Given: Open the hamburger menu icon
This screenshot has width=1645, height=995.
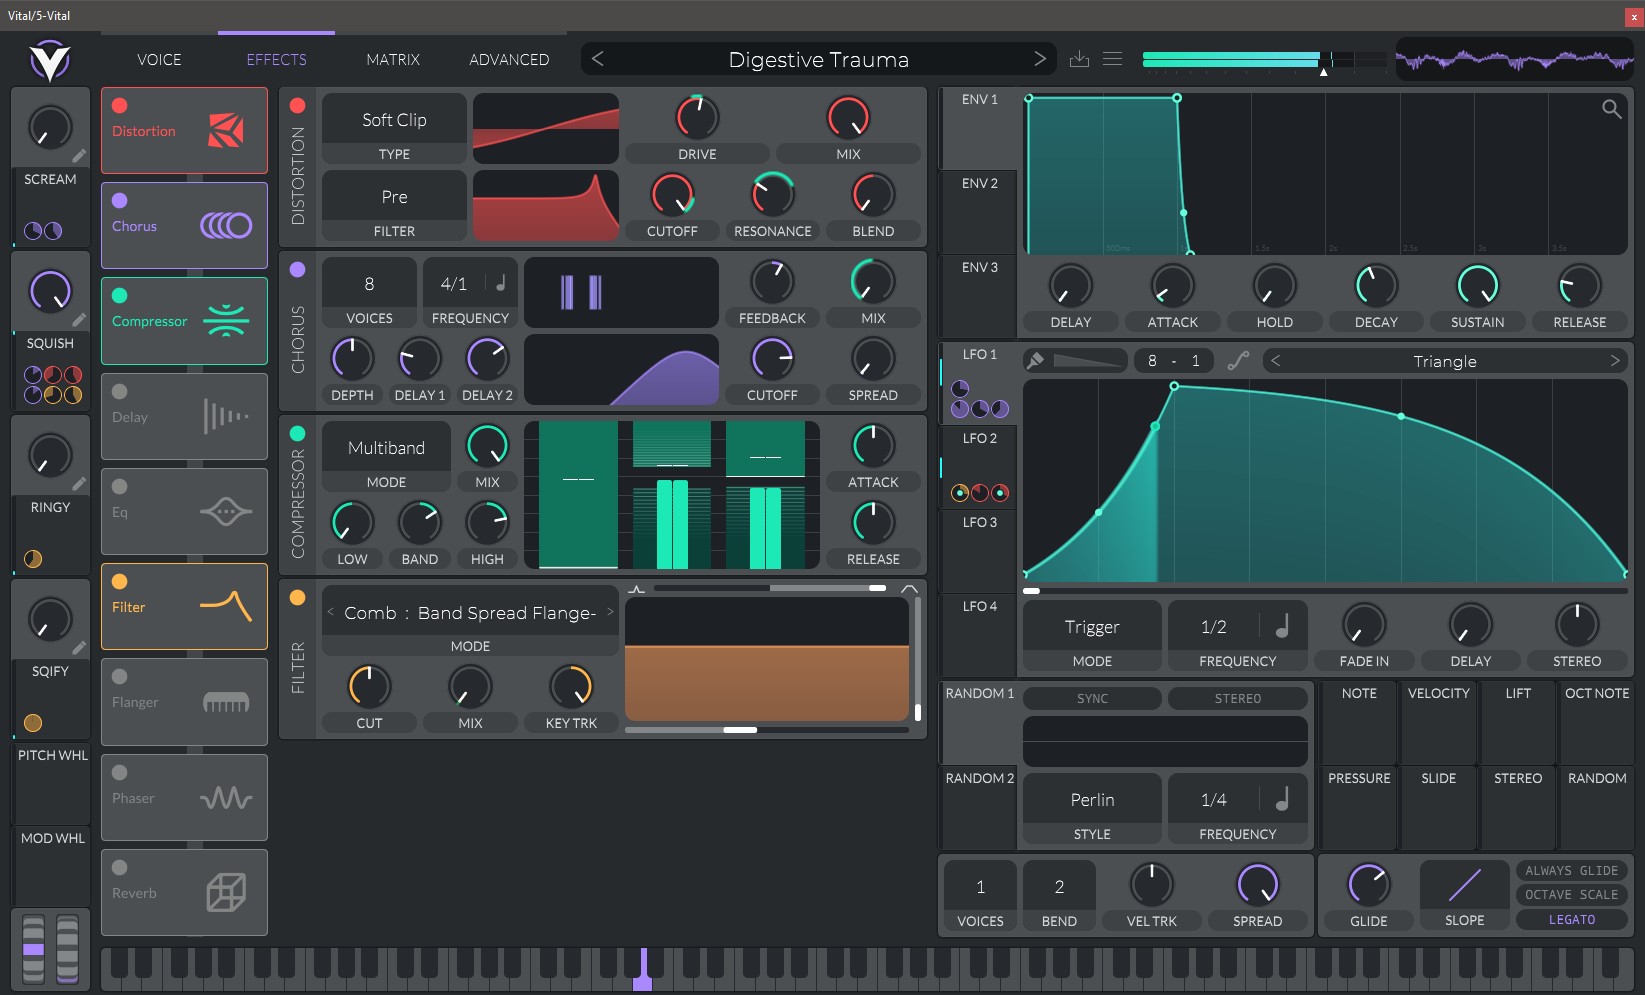Looking at the screenshot, I should click(x=1112, y=59).
